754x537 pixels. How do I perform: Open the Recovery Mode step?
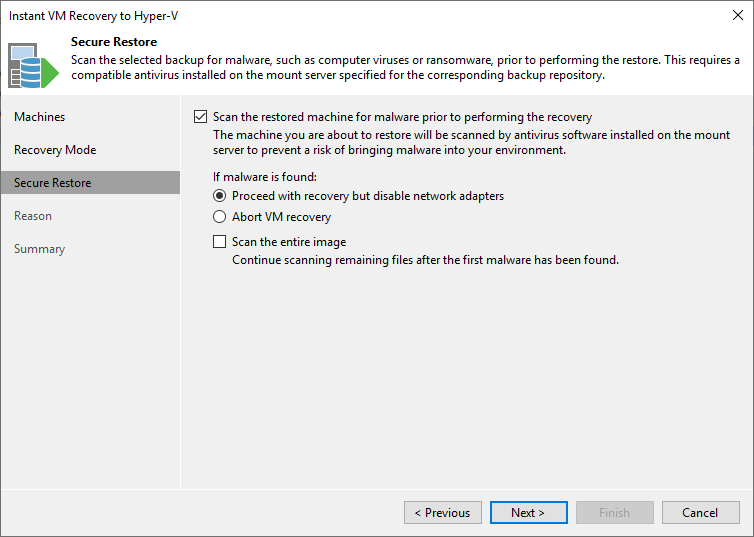point(55,150)
